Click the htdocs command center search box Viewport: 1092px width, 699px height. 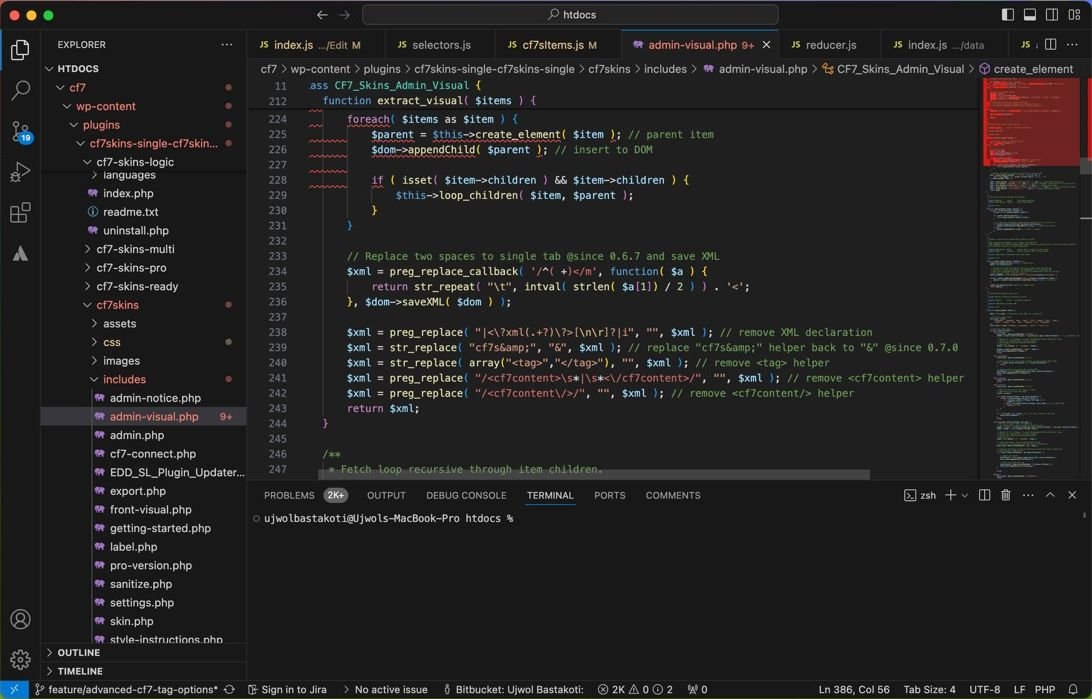(x=570, y=15)
